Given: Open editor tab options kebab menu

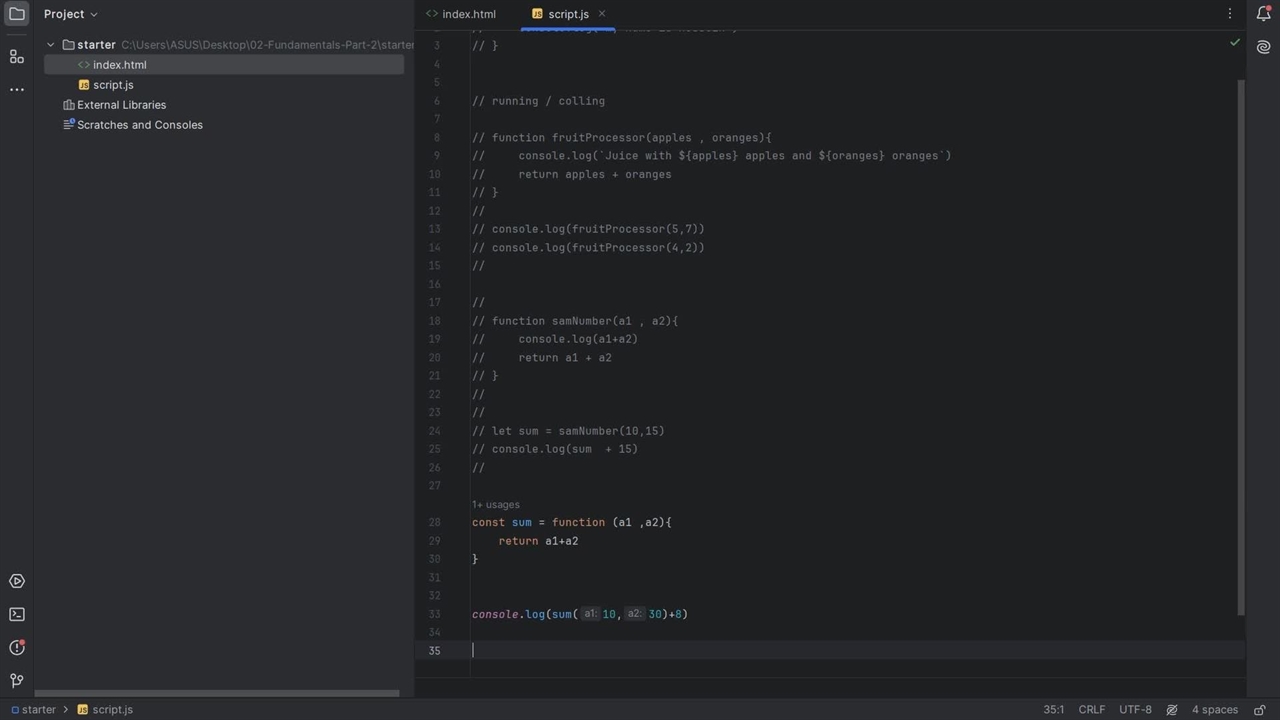Looking at the screenshot, I should pyautogui.click(x=1229, y=14).
